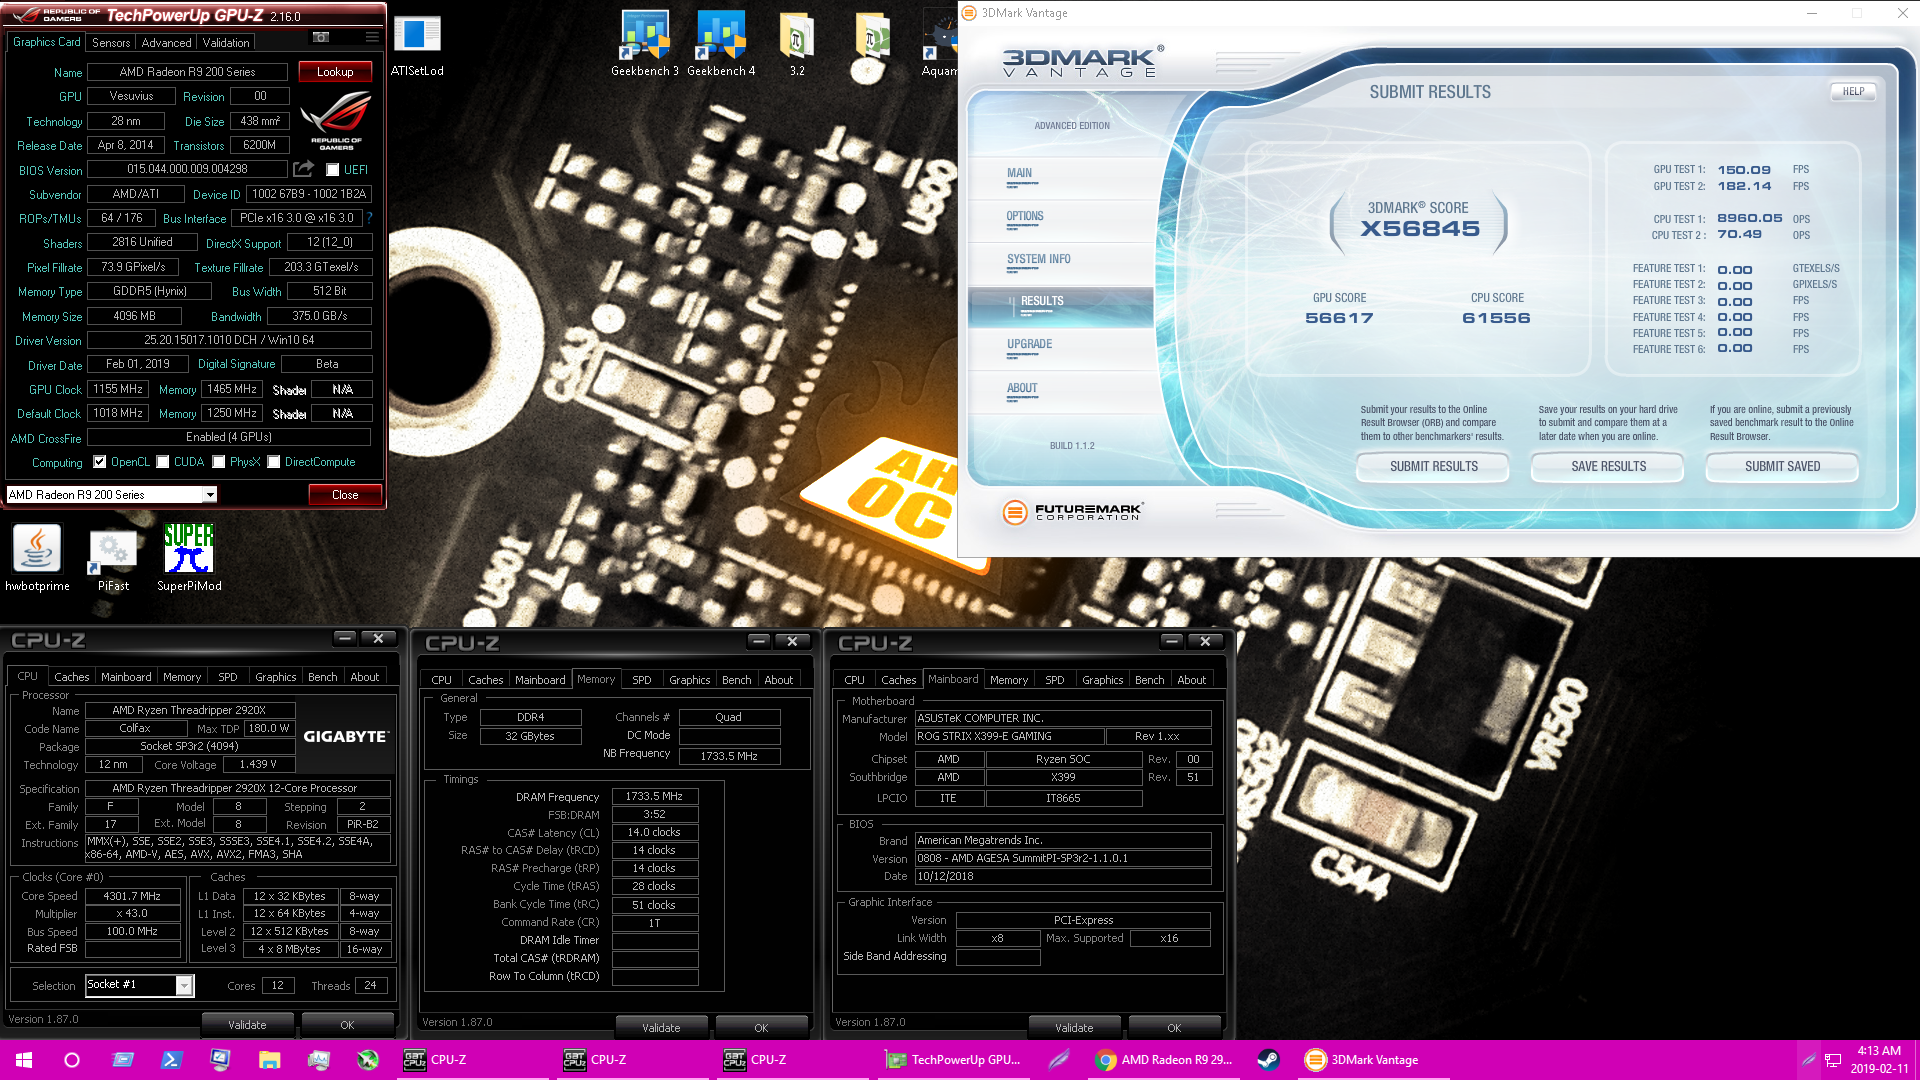Click Validate in the CPU-Z Memory window
The height and width of the screenshot is (1080, 1920).
[x=661, y=1028]
